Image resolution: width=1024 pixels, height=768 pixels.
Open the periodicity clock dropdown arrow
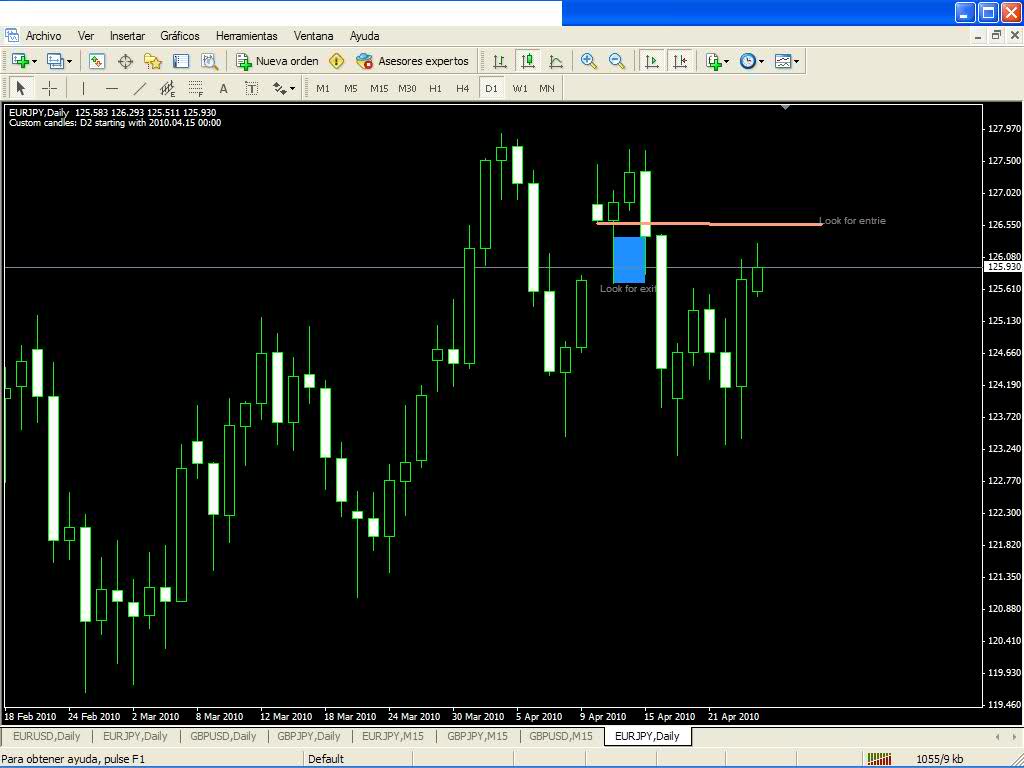[x=761, y=62]
